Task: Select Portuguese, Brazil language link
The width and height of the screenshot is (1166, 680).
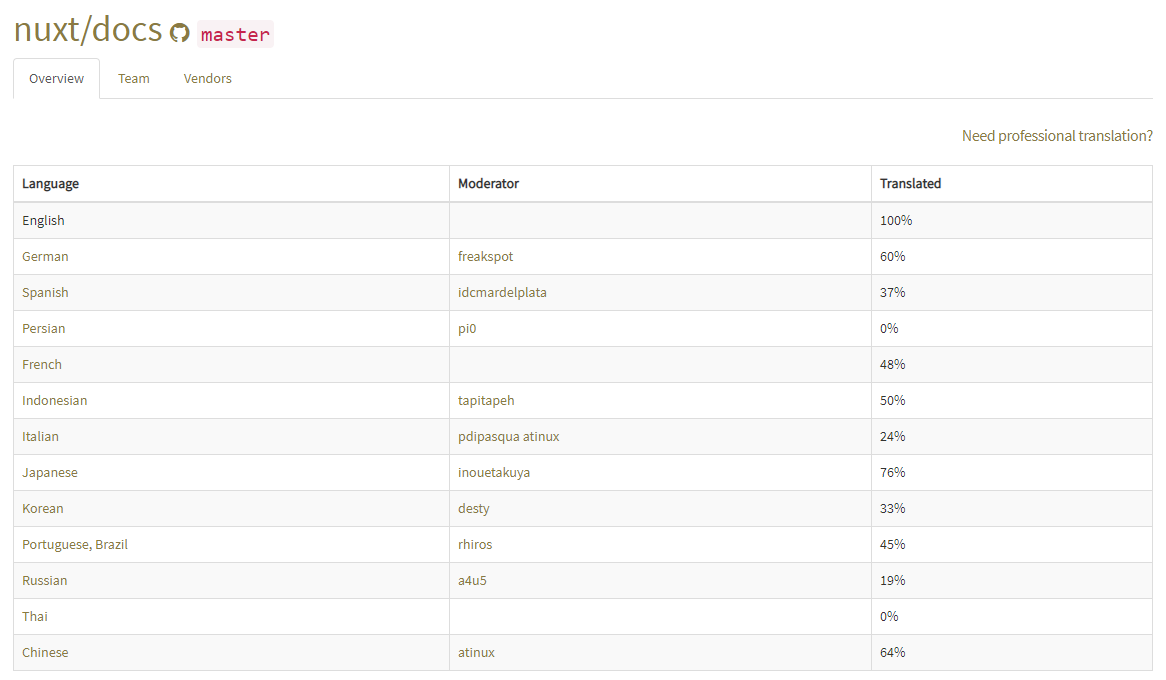Action: point(75,545)
